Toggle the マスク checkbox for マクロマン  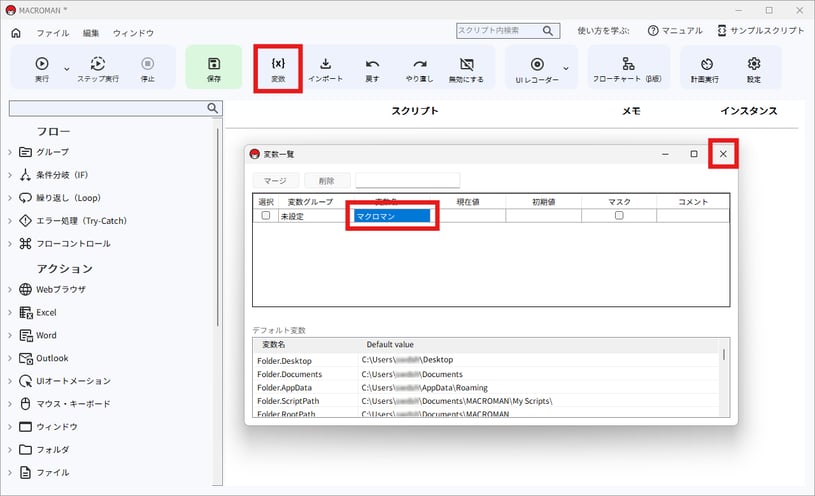(x=619, y=215)
